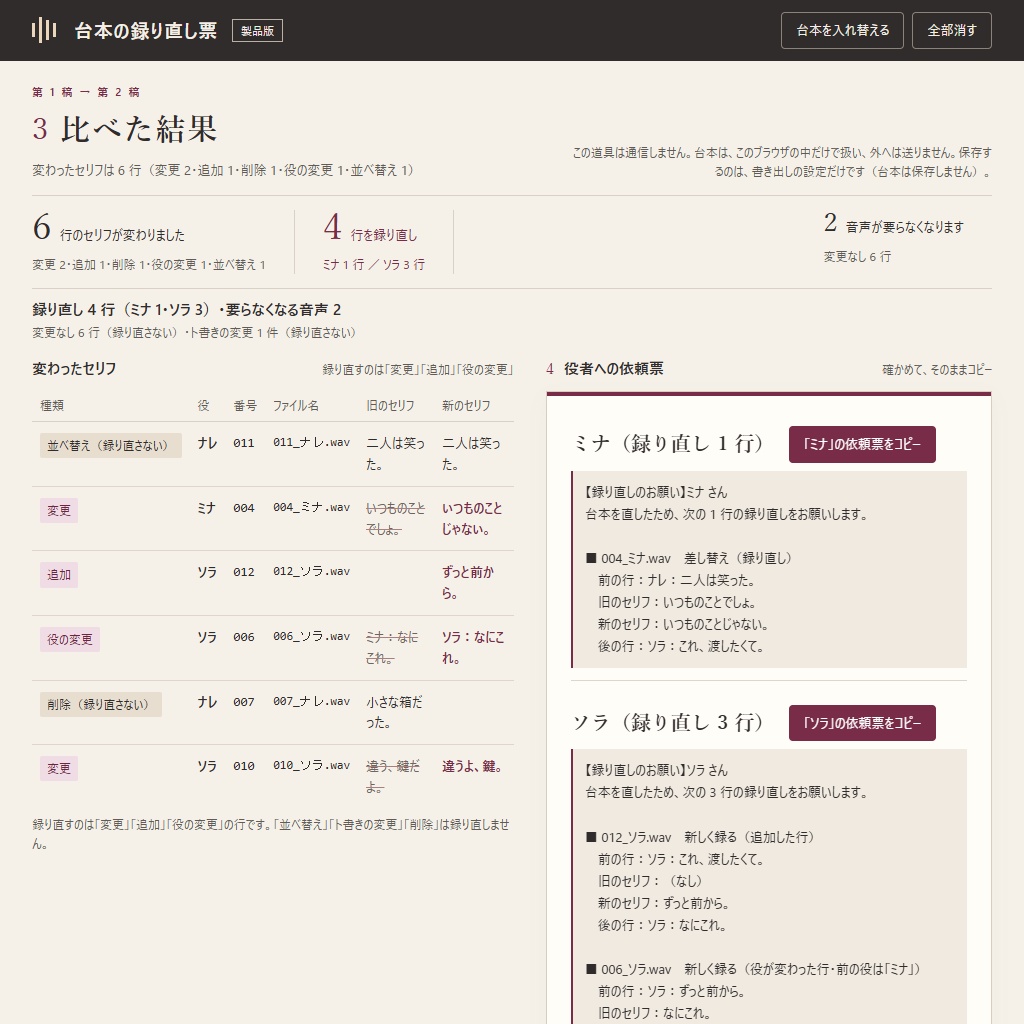Click the 製品版 badge in header

click(257, 31)
